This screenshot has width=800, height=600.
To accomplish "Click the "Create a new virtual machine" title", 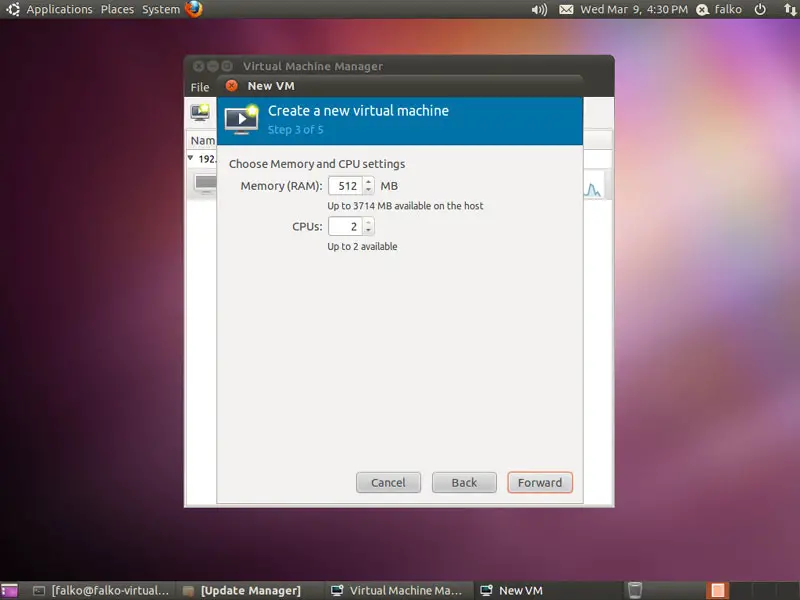I will [x=358, y=111].
